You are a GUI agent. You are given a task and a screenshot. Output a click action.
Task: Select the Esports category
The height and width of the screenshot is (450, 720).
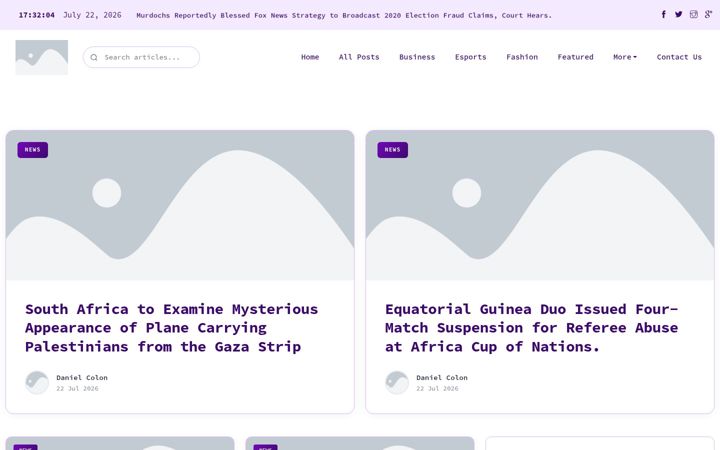click(x=470, y=57)
